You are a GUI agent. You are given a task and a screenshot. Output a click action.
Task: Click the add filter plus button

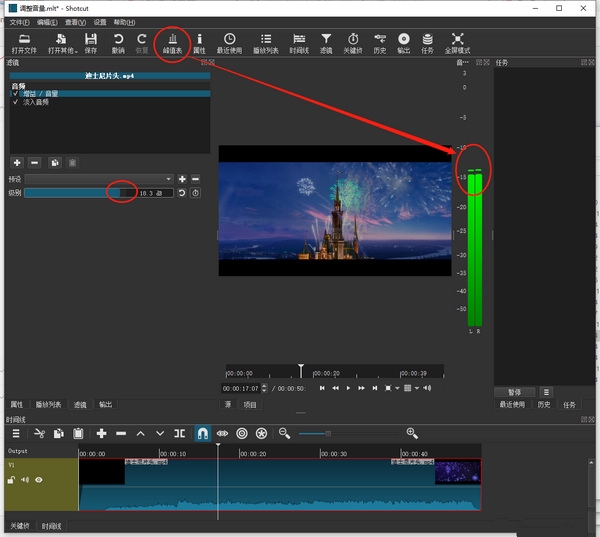coord(17,162)
